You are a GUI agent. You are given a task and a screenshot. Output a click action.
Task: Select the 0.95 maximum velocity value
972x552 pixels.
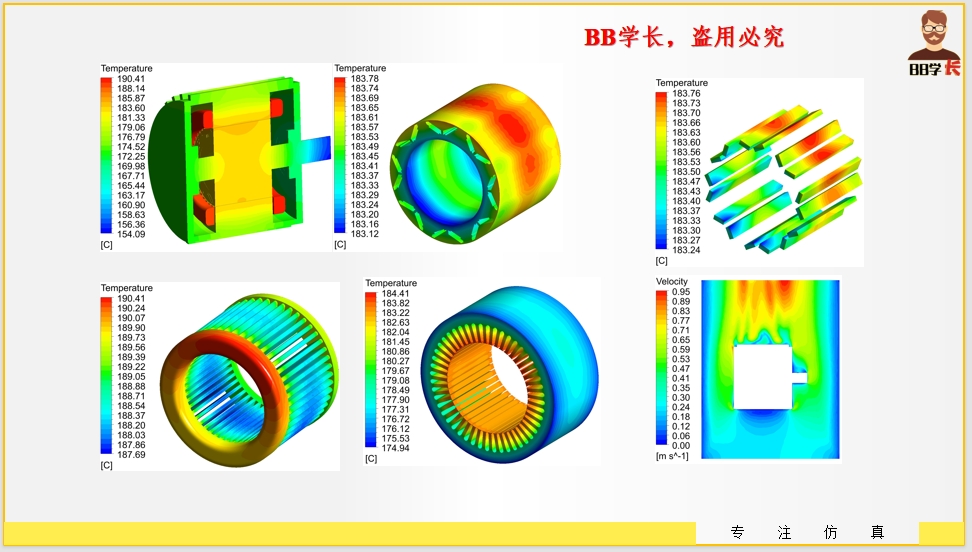(681, 292)
